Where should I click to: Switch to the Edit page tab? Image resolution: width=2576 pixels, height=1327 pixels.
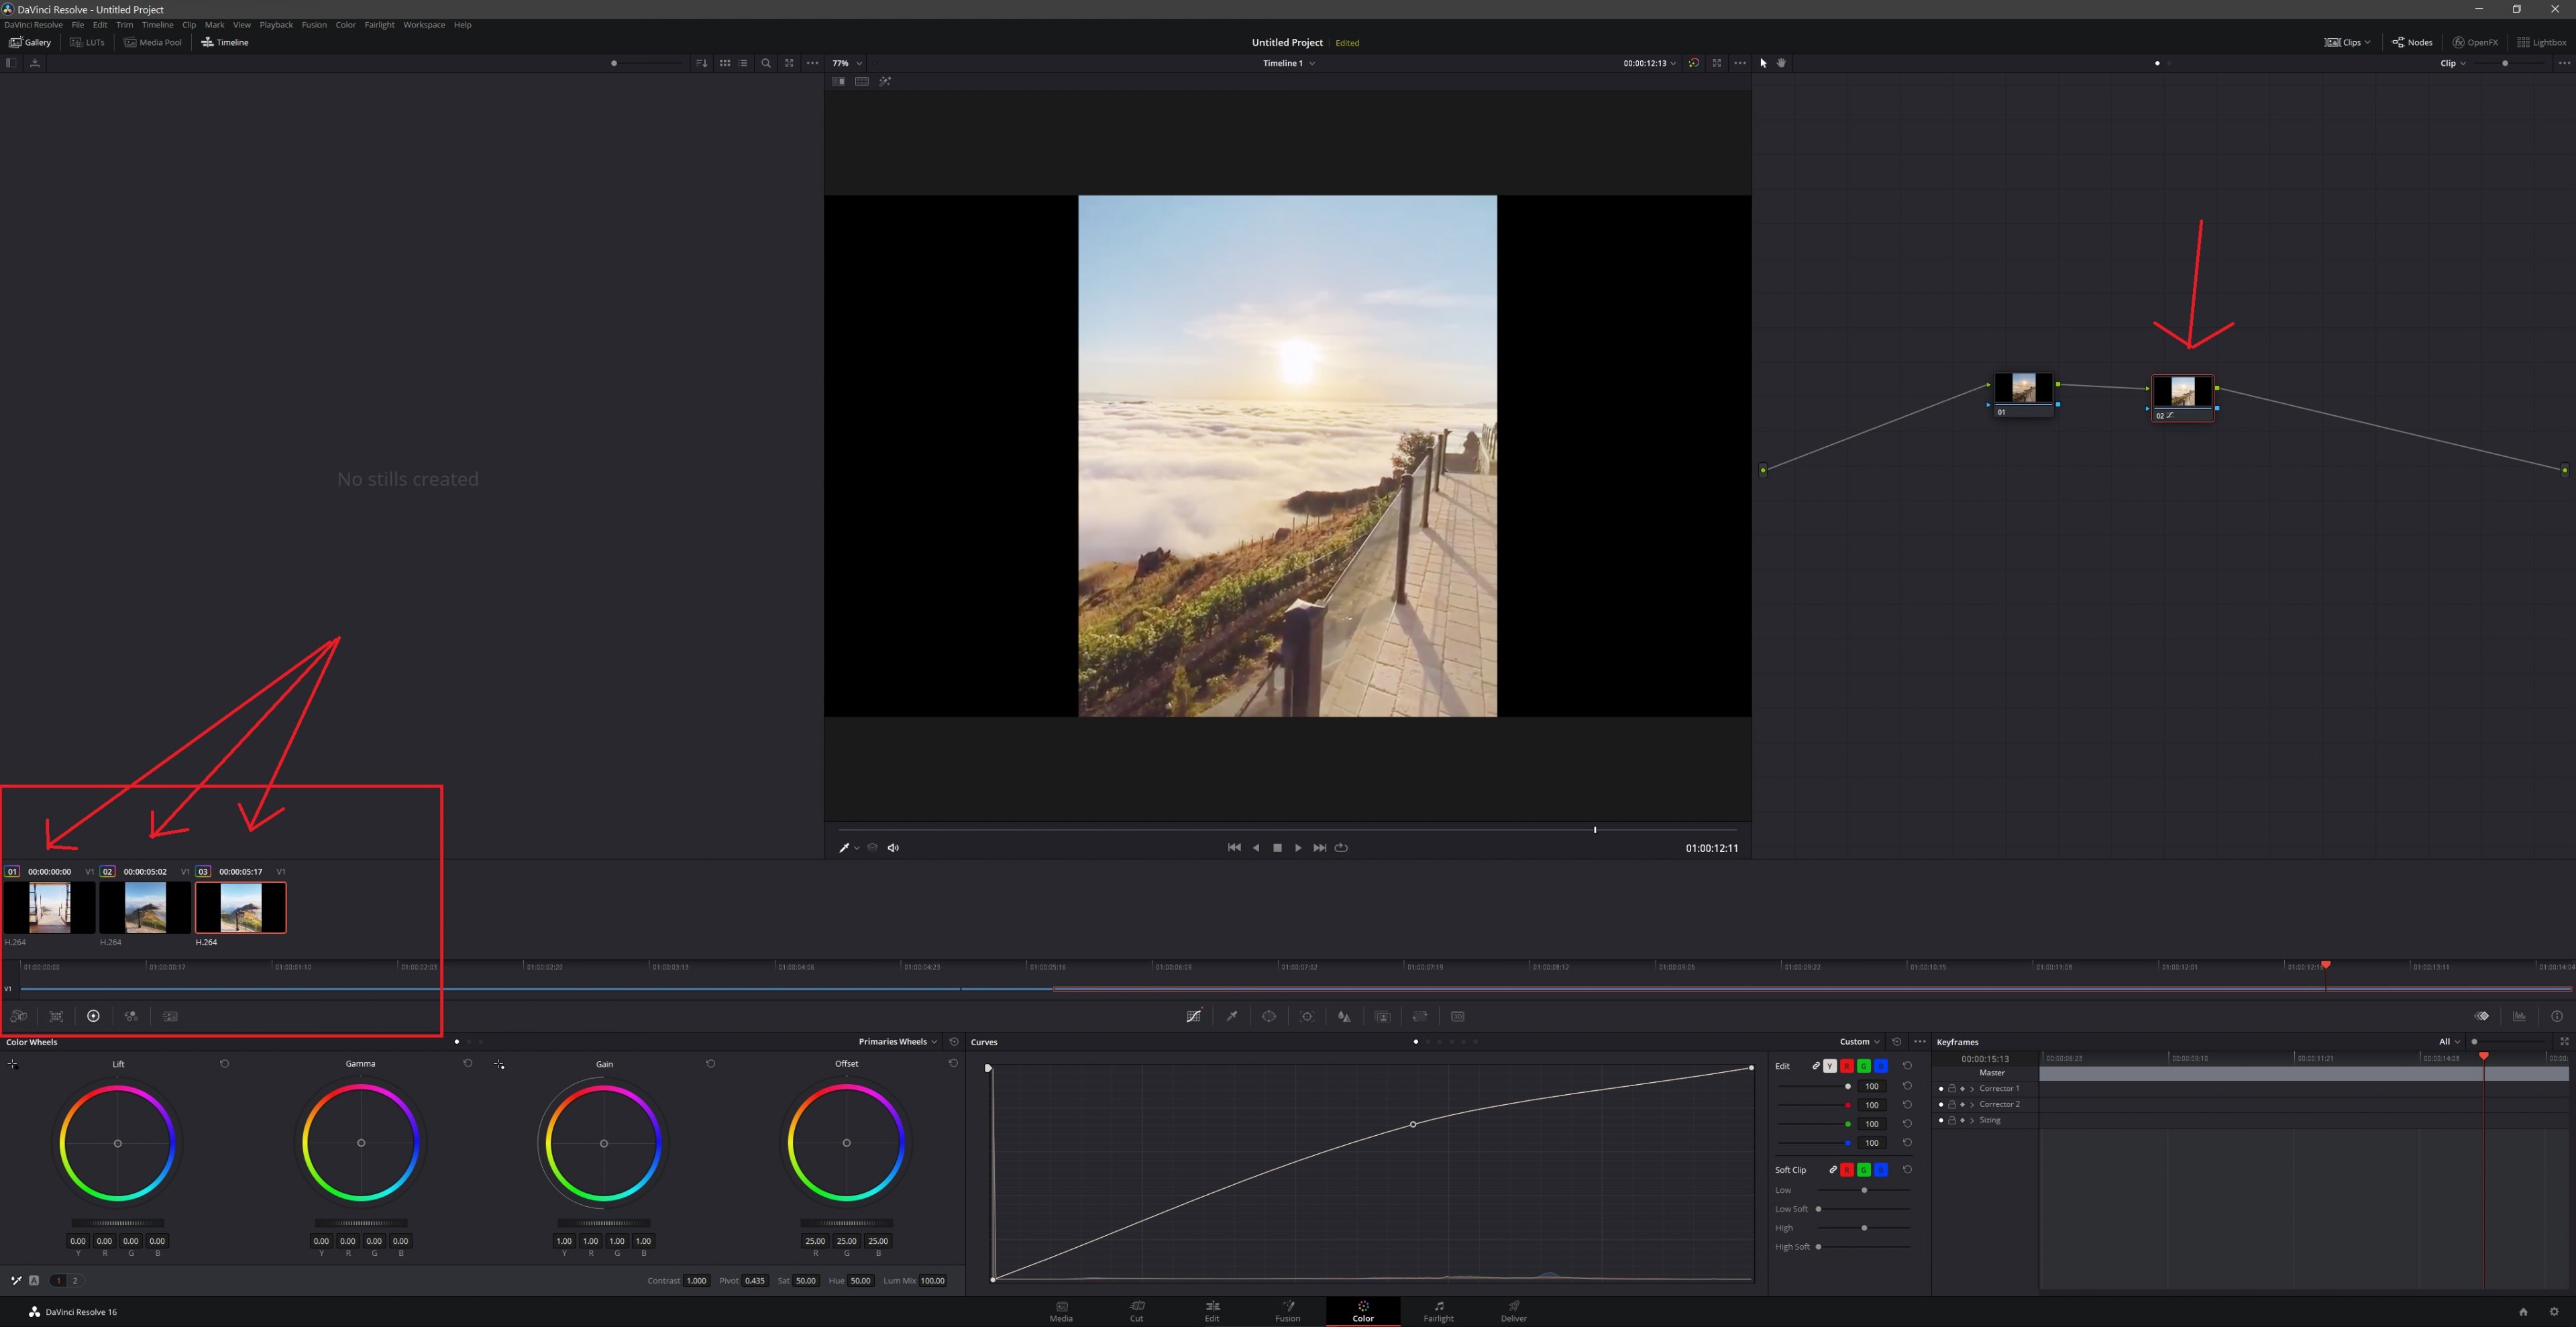click(x=1212, y=1311)
